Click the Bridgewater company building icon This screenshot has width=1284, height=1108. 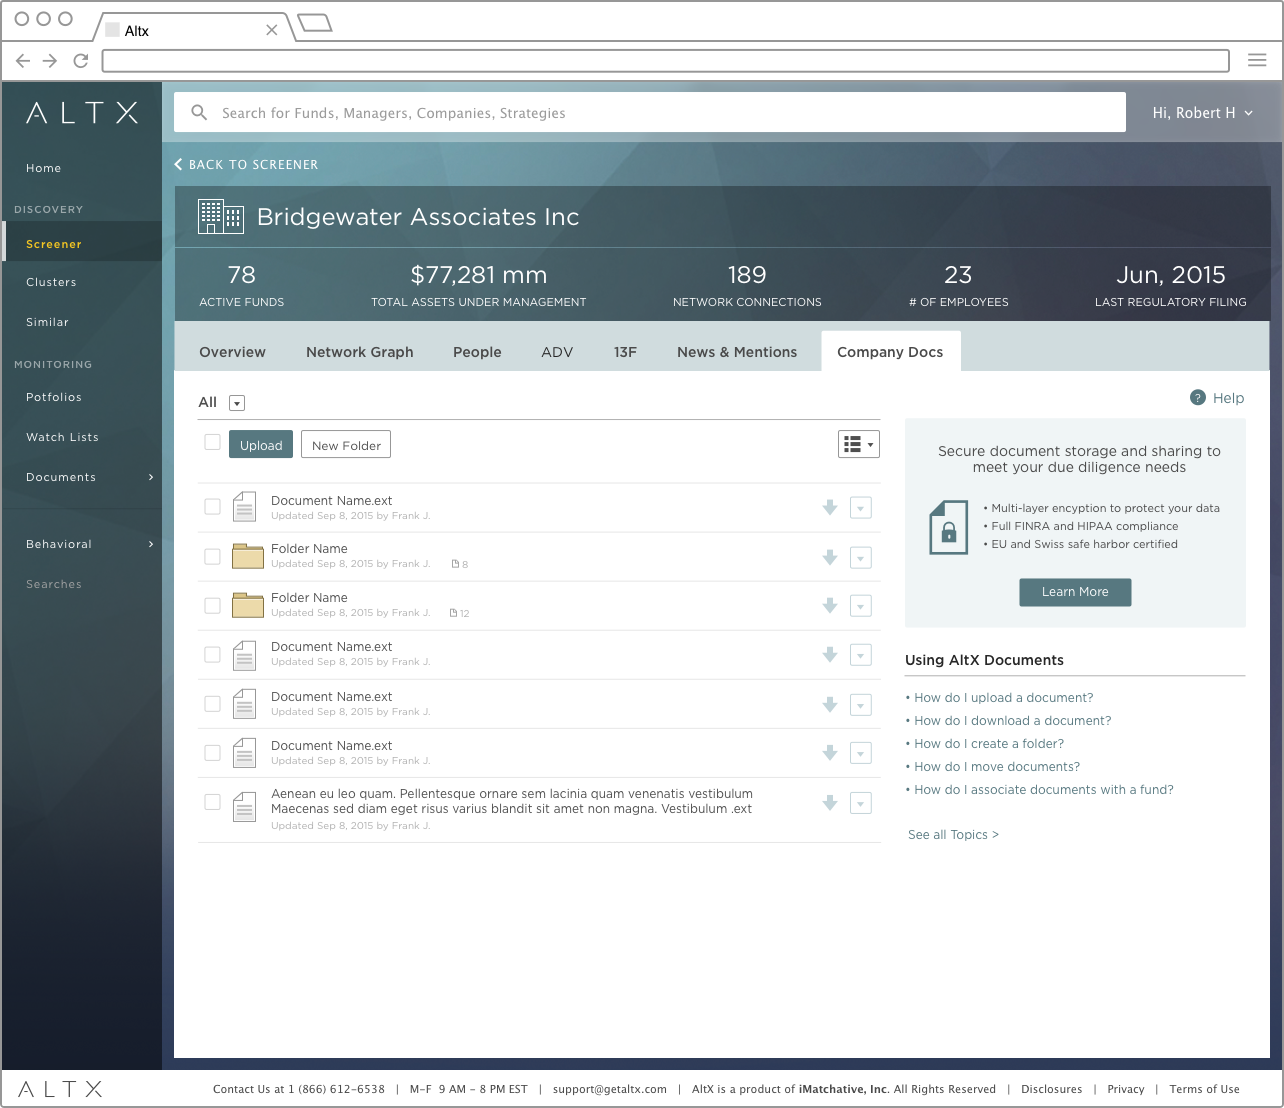[x=221, y=217]
